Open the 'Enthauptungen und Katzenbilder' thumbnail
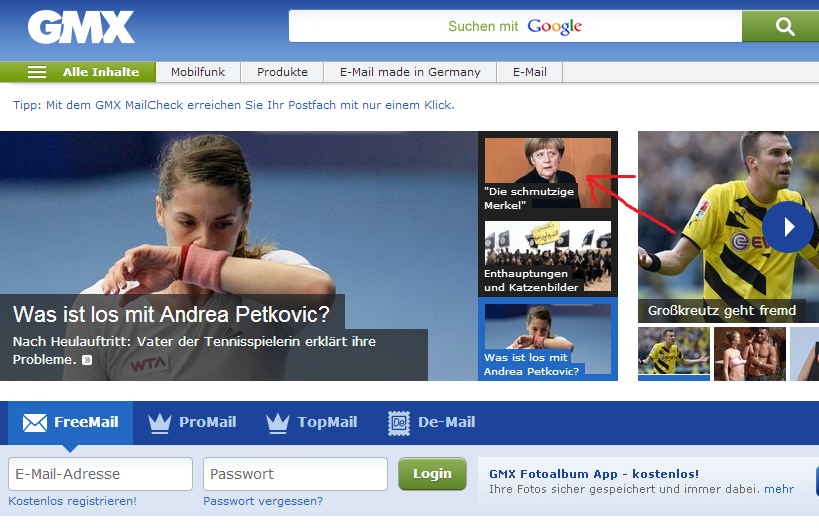819x528 pixels. pyautogui.click(x=547, y=256)
